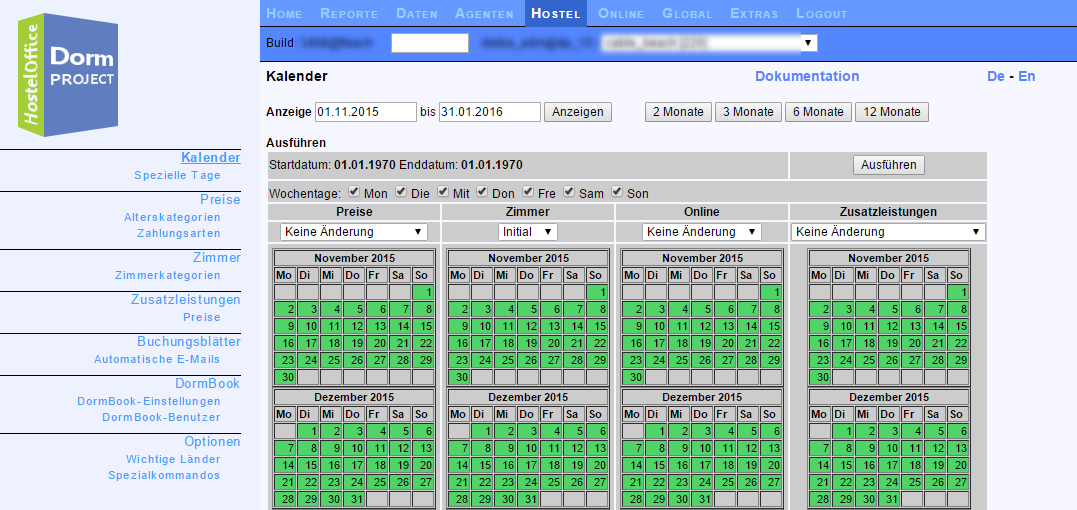Open Zahlungsarten in sidebar
The height and width of the screenshot is (510, 1077).
pos(179,233)
